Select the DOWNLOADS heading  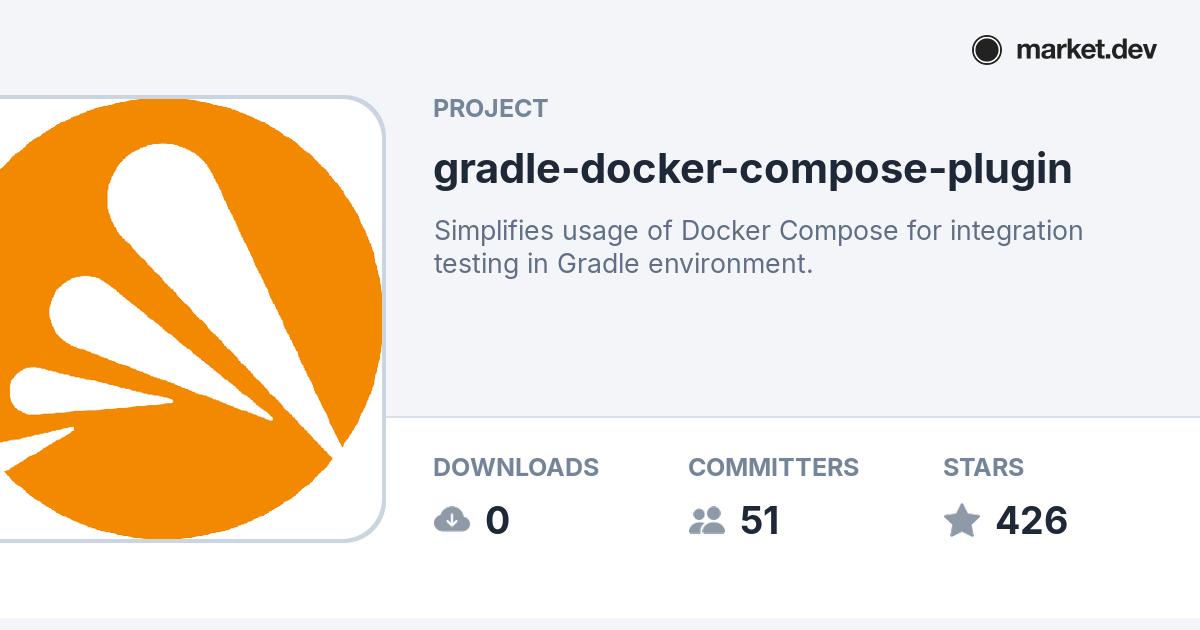click(515, 467)
